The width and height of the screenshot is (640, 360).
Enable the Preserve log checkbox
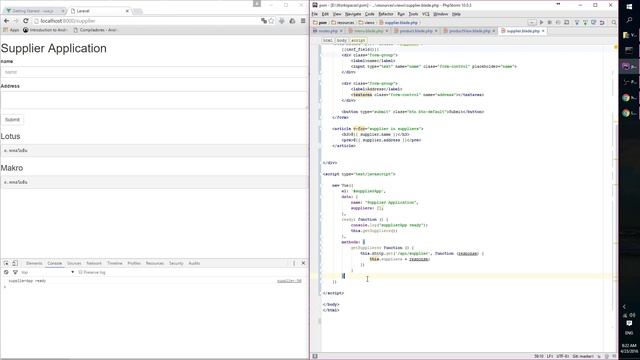(x=80, y=272)
